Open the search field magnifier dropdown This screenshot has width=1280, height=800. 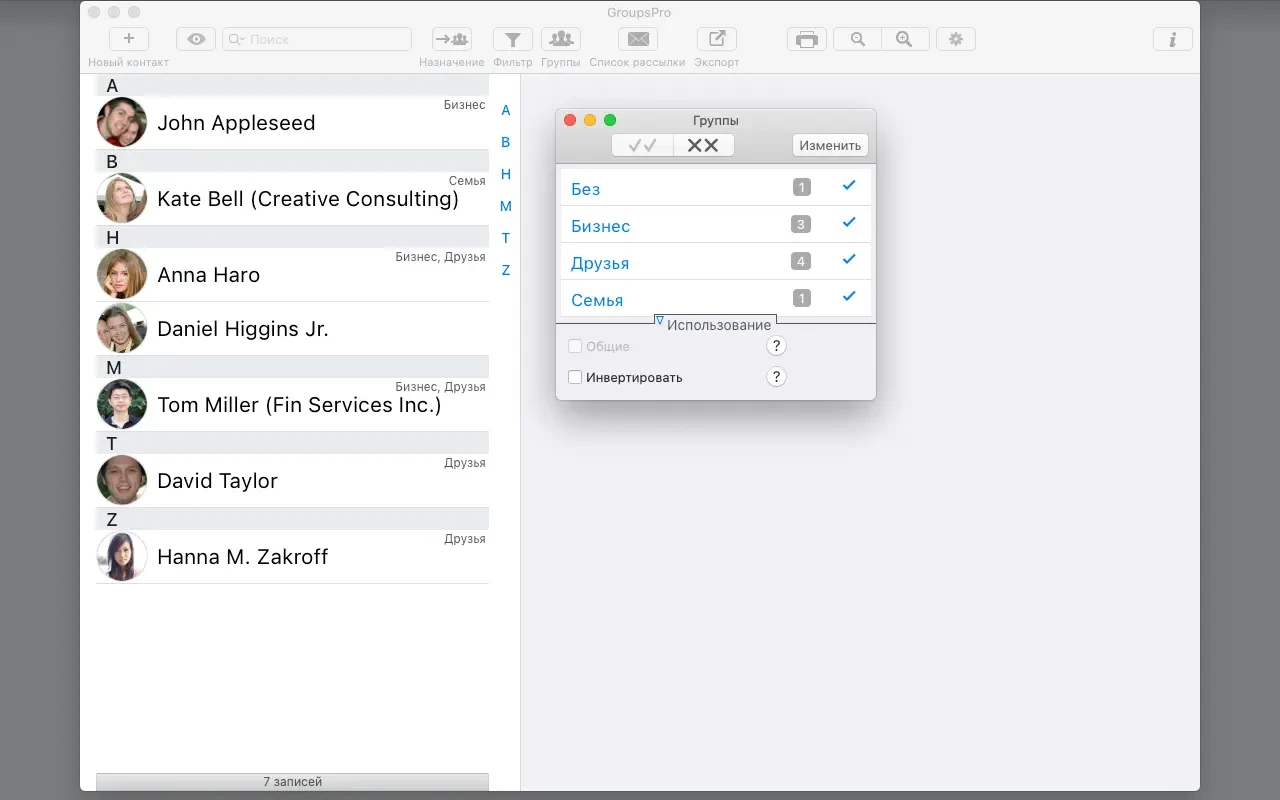(237, 39)
